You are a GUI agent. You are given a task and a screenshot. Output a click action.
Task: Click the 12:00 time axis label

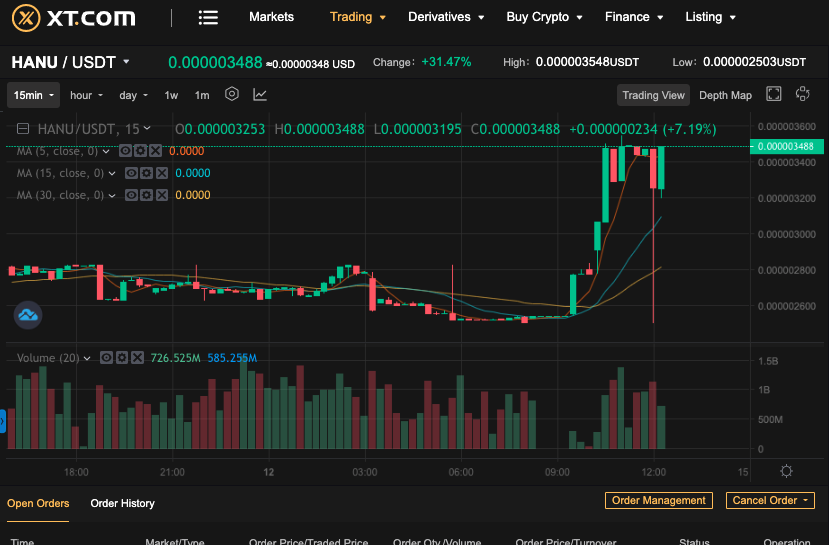tap(653, 472)
